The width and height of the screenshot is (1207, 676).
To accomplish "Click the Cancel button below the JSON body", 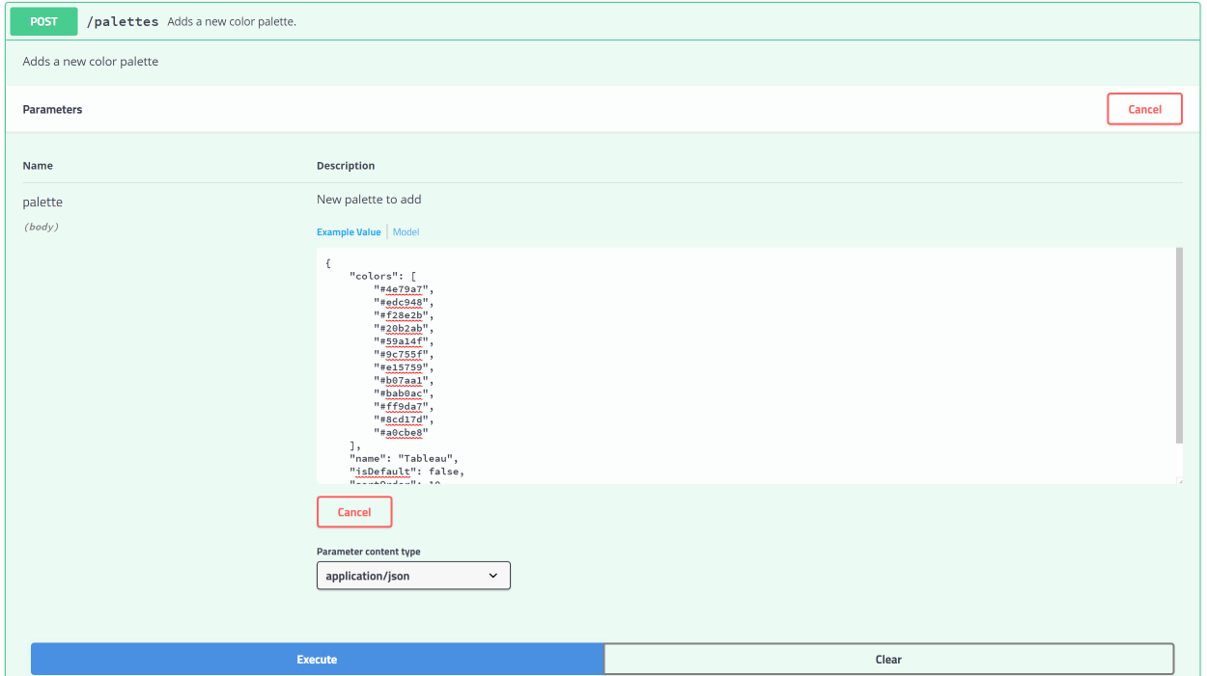I will (x=354, y=512).
